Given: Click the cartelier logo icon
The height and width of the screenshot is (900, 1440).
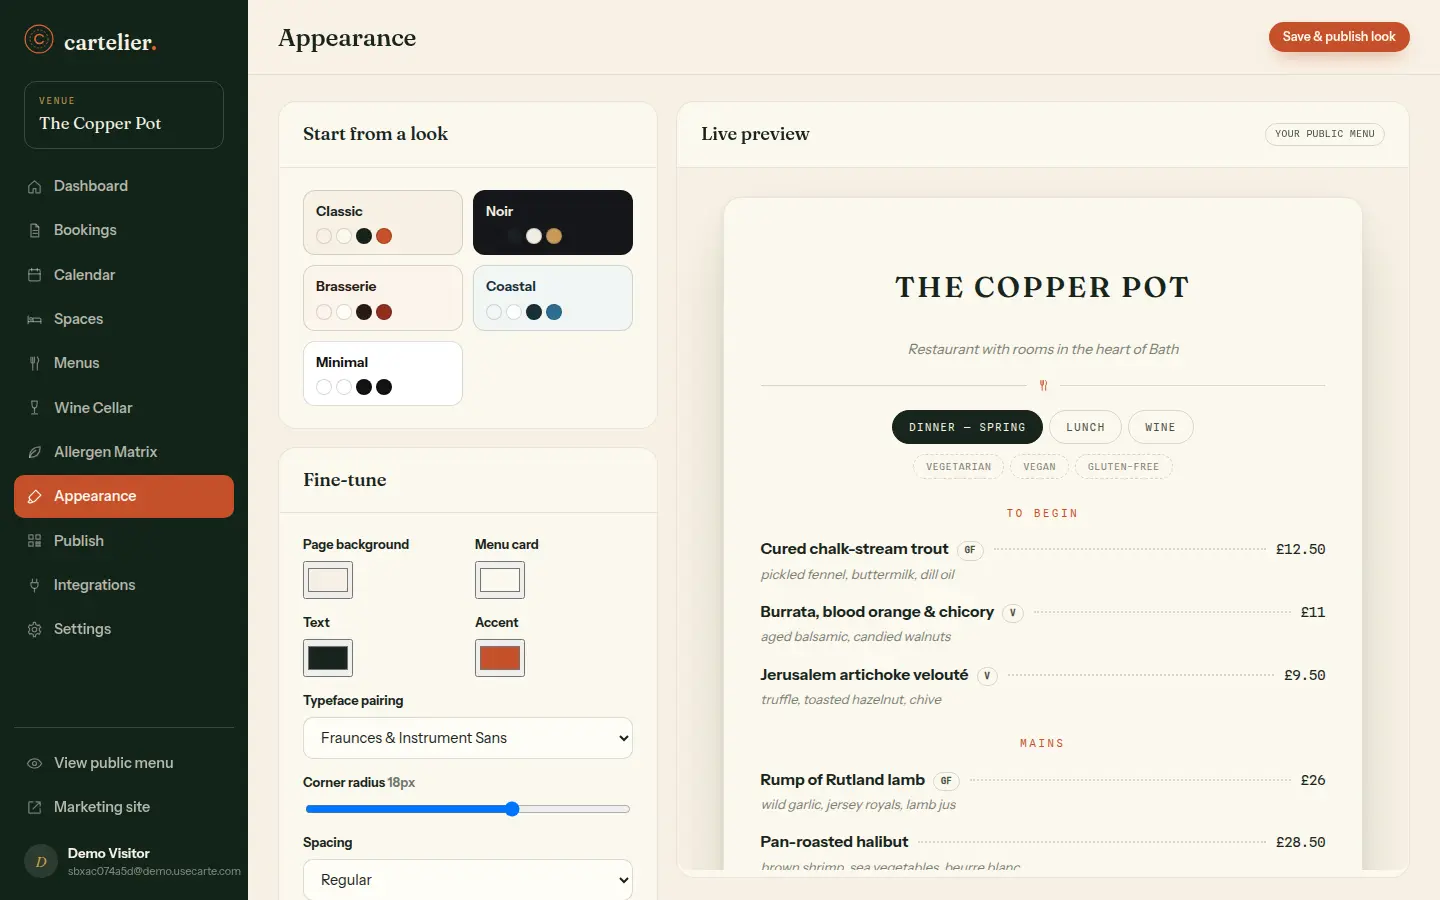Looking at the screenshot, I should pyautogui.click(x=39, y=39).
